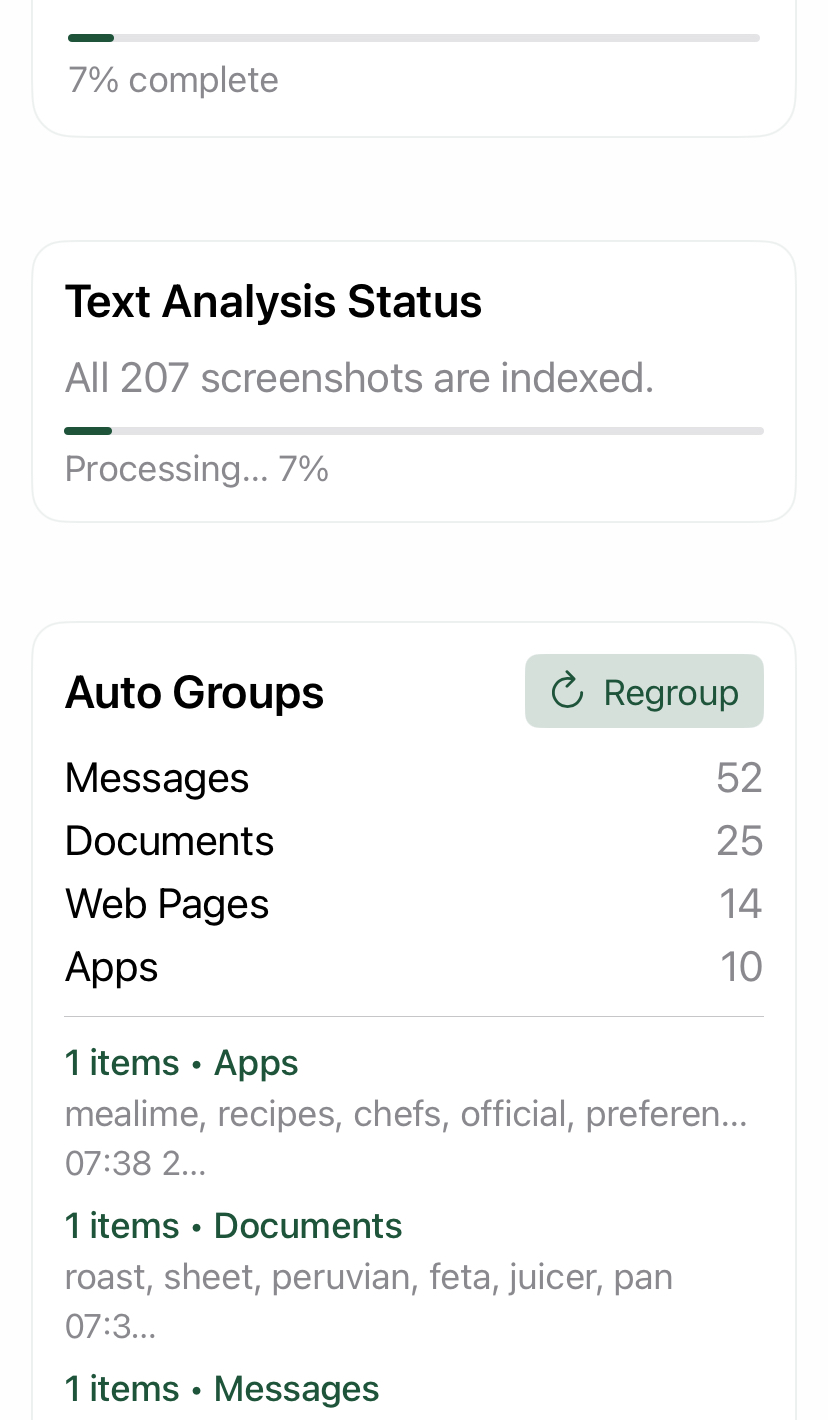Click the 'All 207 screenshots are indexed' message
Image resolution: width=828 pixels, height=1420 pixels.
(x=359, y=378)
